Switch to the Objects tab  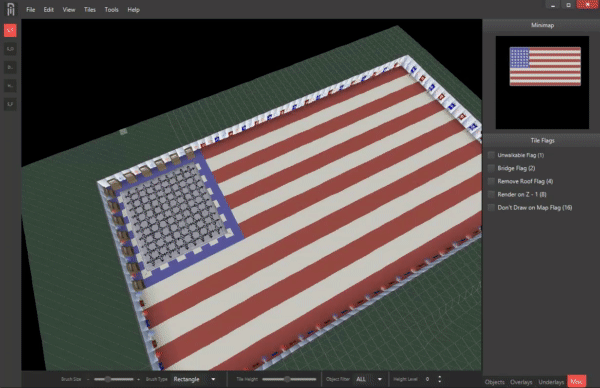pyautogui.click(x=495, y=382)
